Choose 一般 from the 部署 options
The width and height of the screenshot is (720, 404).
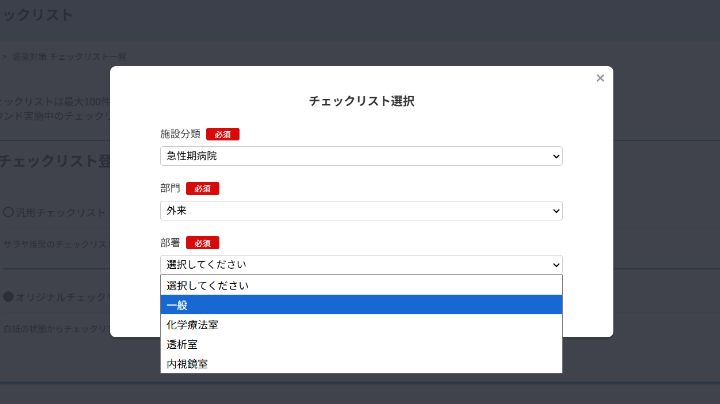(x=361, y=305)
